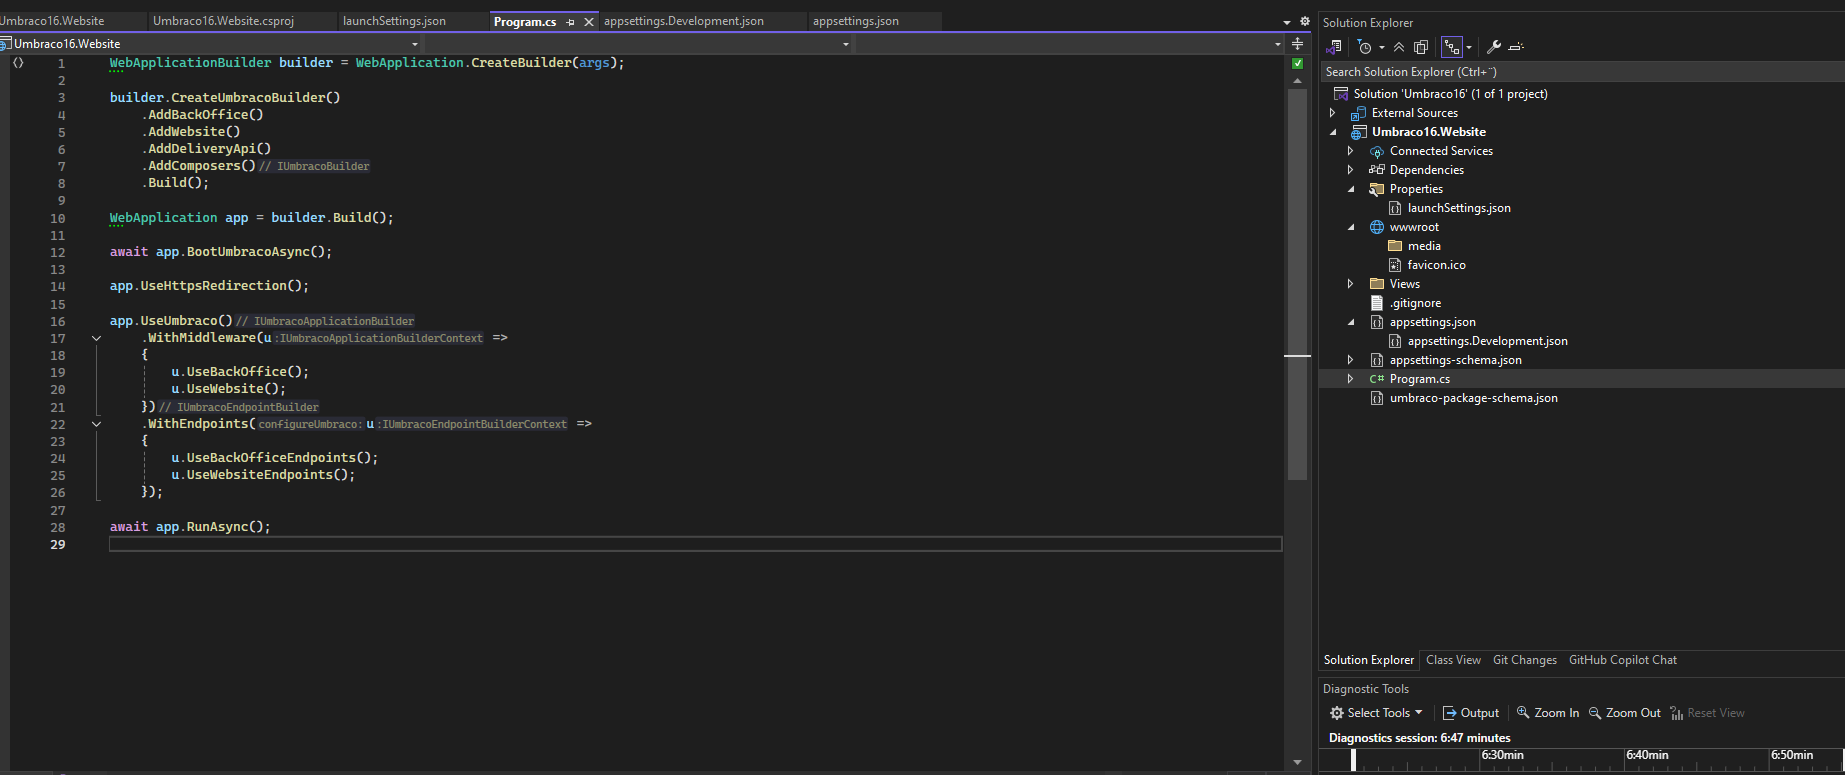Click Collapse All in Solution Explorer toolbar
Screen dimensions: 1845x775
[x=1399, y=47]
